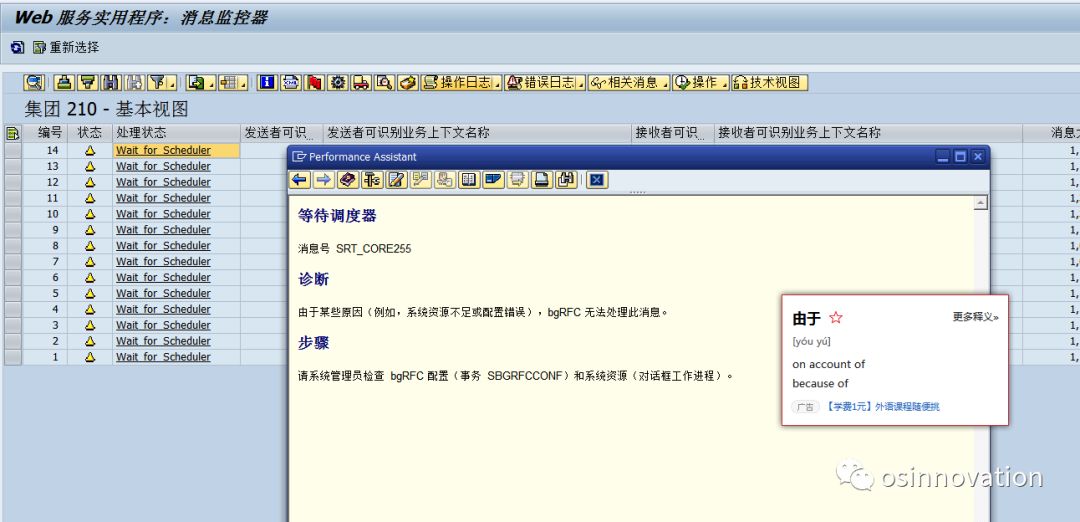Open dropdown arrow next to the layout icon
Image resolution: width=1080 pixels, height=522 pixels.
click(x=243, y=83)
